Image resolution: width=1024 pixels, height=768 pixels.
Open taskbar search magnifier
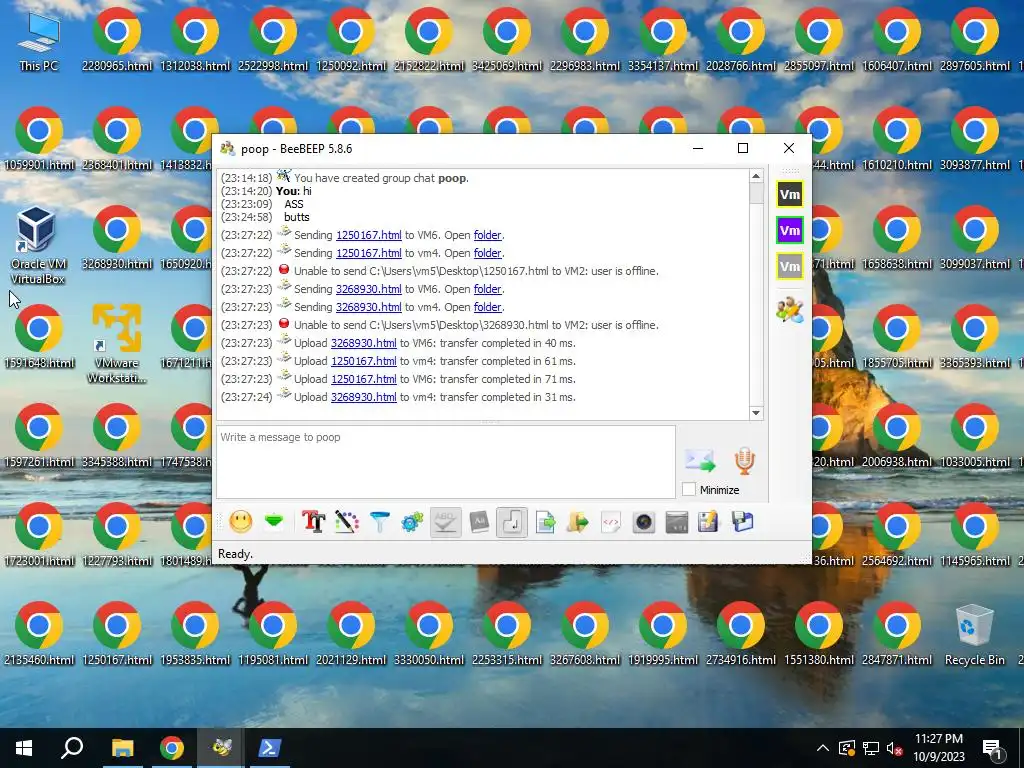pos(72,748)
